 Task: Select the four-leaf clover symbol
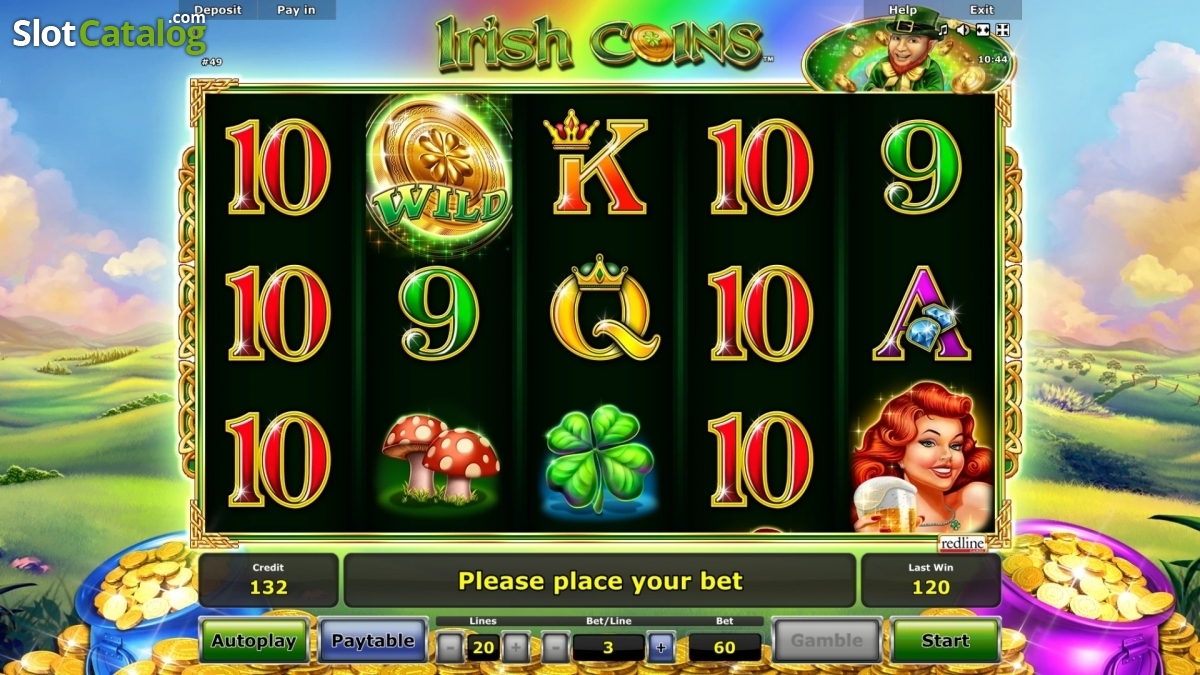point(599,459)
